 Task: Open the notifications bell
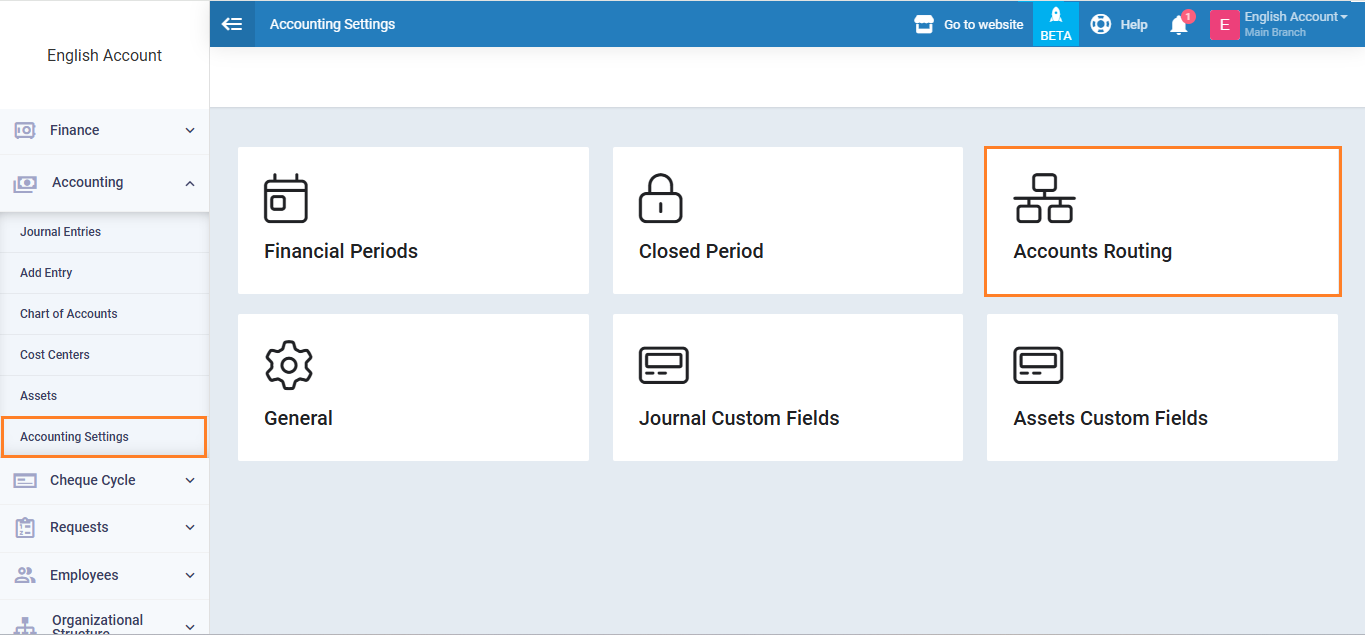click(x=1179, y=25)
